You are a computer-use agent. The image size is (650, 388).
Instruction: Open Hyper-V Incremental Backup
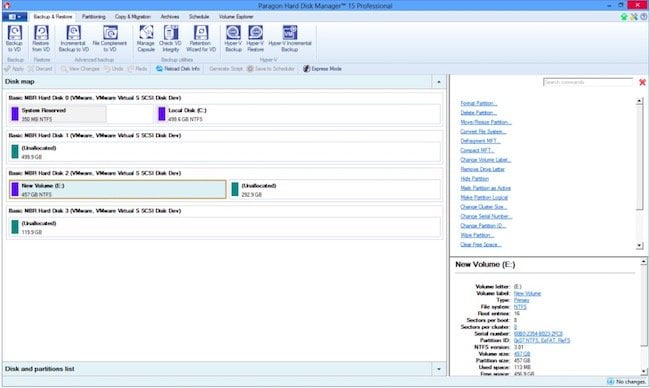[x=290, y=38]
